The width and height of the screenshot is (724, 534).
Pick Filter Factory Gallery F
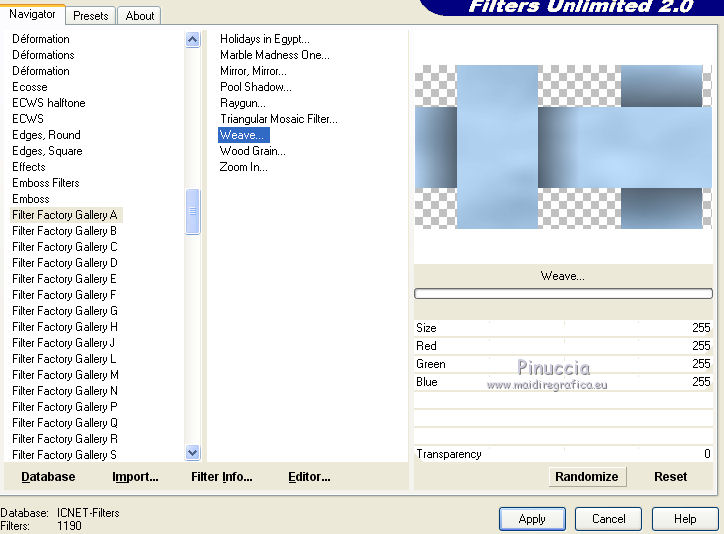(64, 295)
